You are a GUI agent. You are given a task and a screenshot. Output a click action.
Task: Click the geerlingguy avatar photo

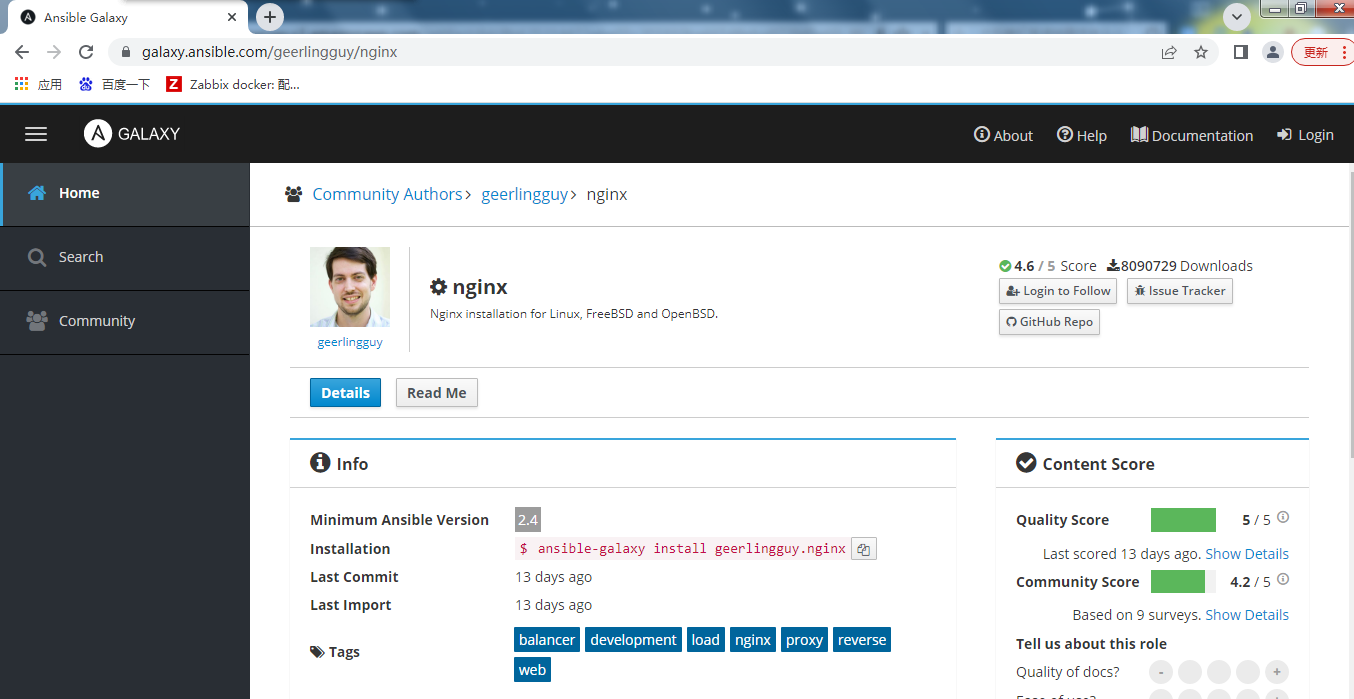(350, 287)
